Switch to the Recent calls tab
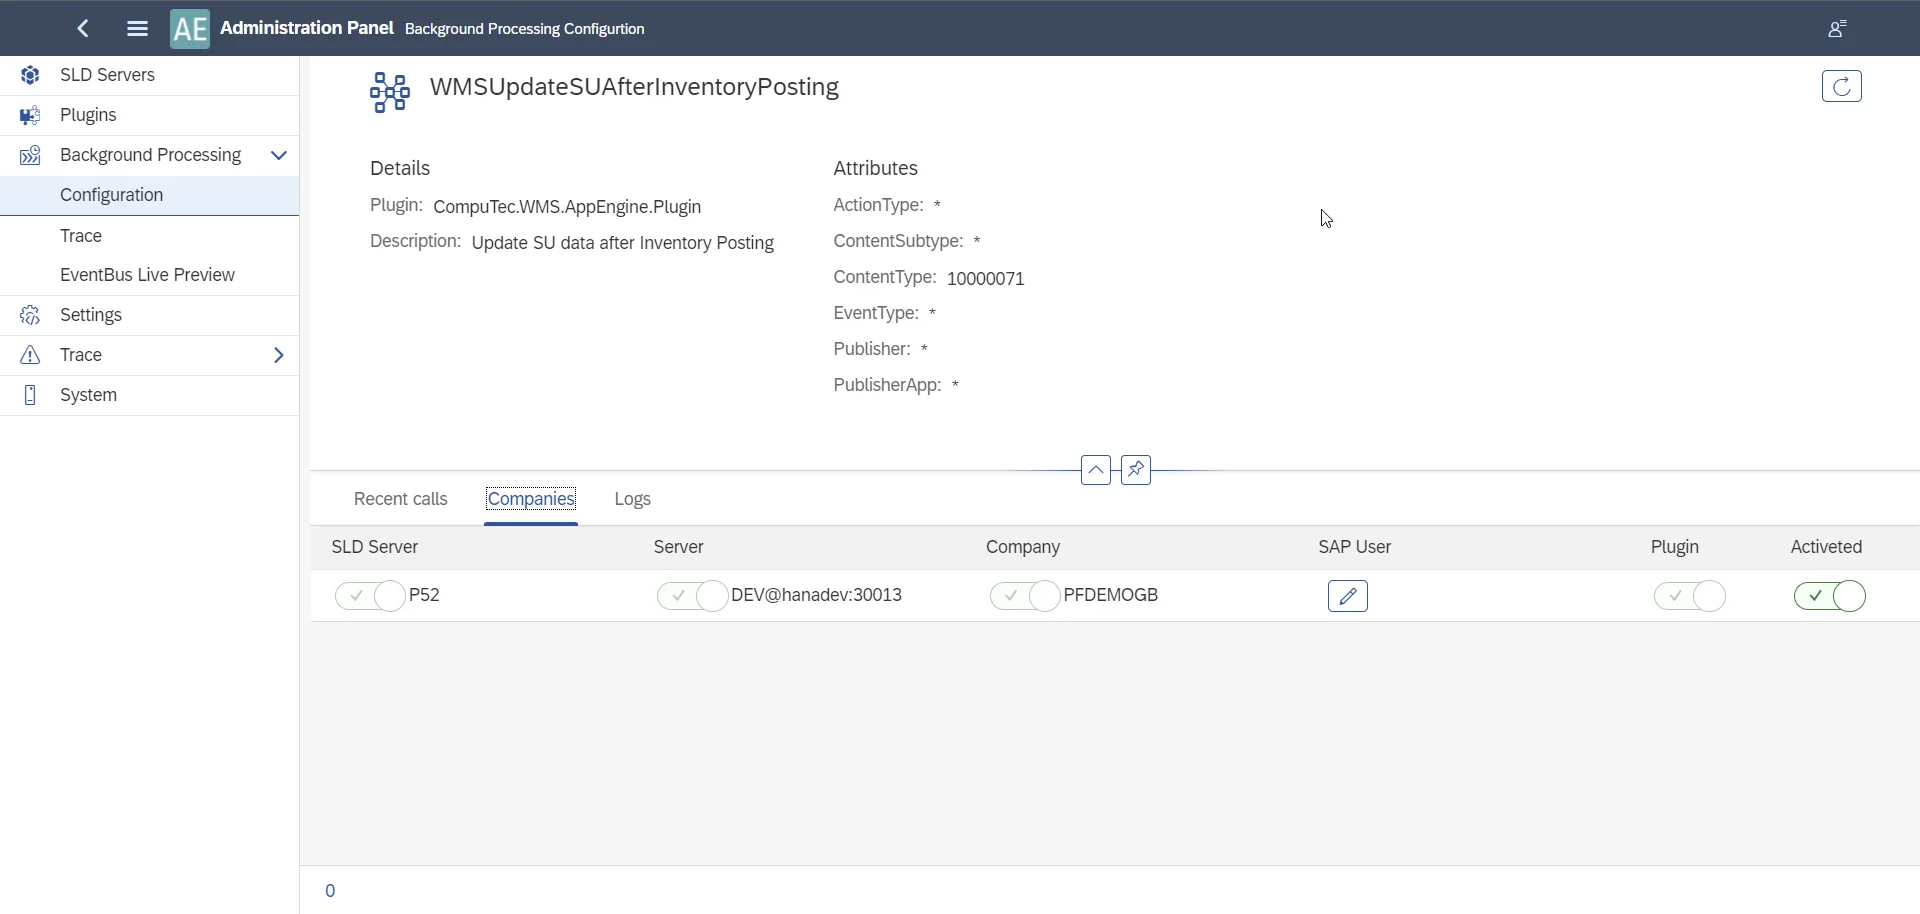Image resolution: width=1920 pixels, height=914 pixels. [x=400, y=500]
